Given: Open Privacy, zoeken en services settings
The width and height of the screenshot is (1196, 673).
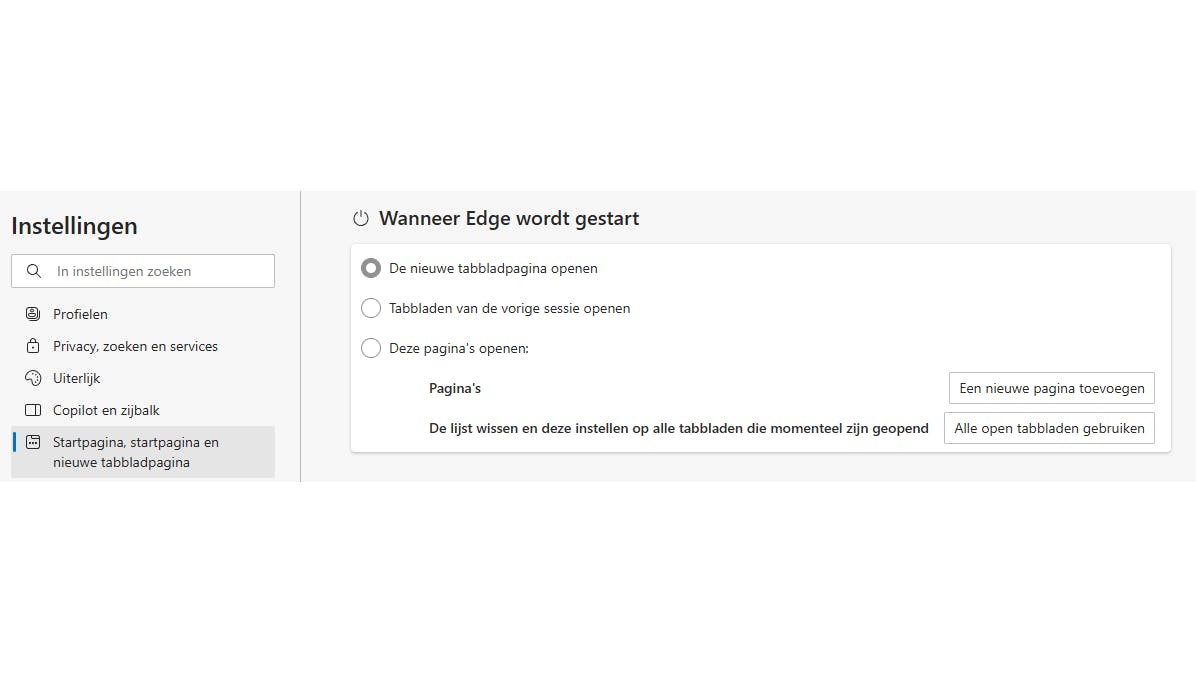Looking at the screenshot, I should tap(135, 346).
